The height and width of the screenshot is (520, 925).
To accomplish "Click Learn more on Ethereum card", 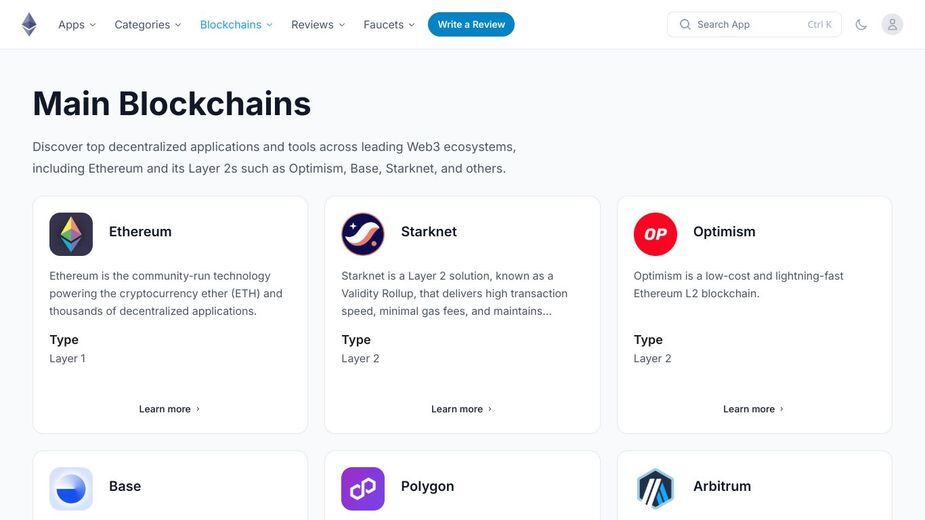I will tap(170, 409).
